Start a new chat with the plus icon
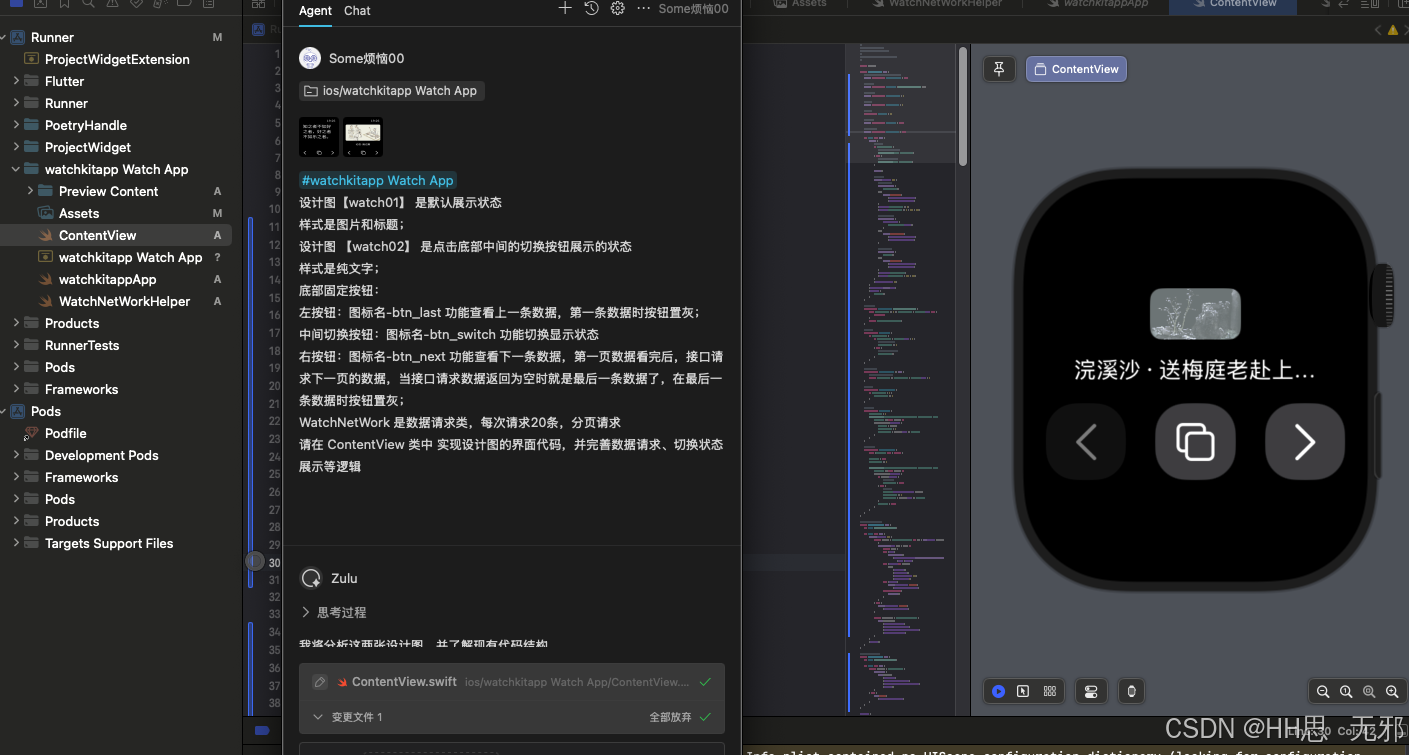The image size is (1409, 755). point(565,8)
